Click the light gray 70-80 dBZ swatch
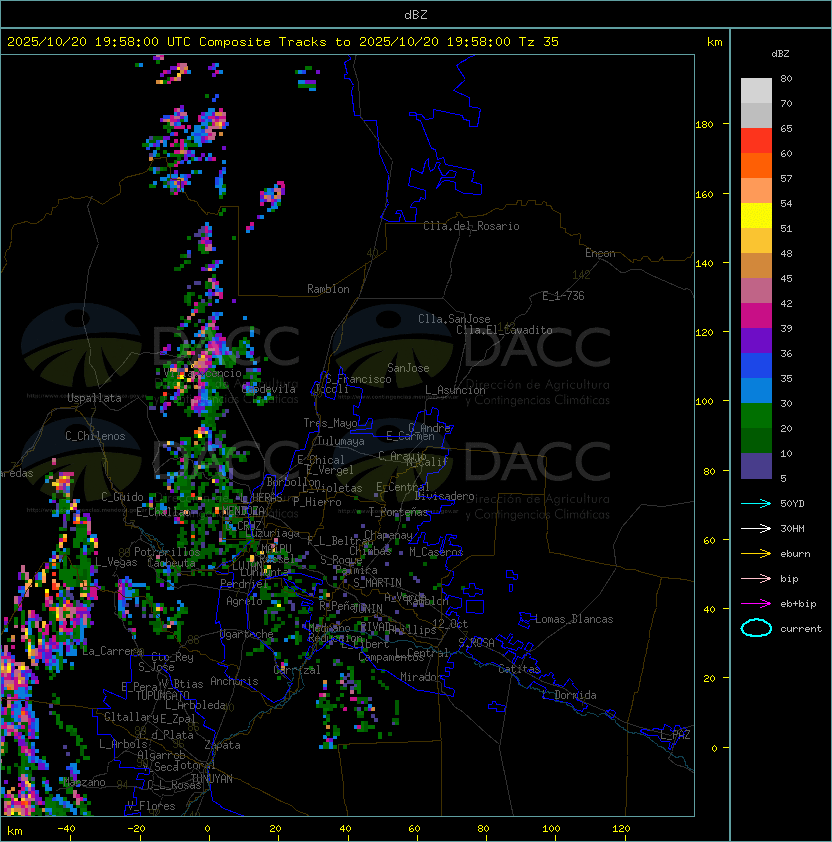Screen dimensions: 832x842 (756, 91)
